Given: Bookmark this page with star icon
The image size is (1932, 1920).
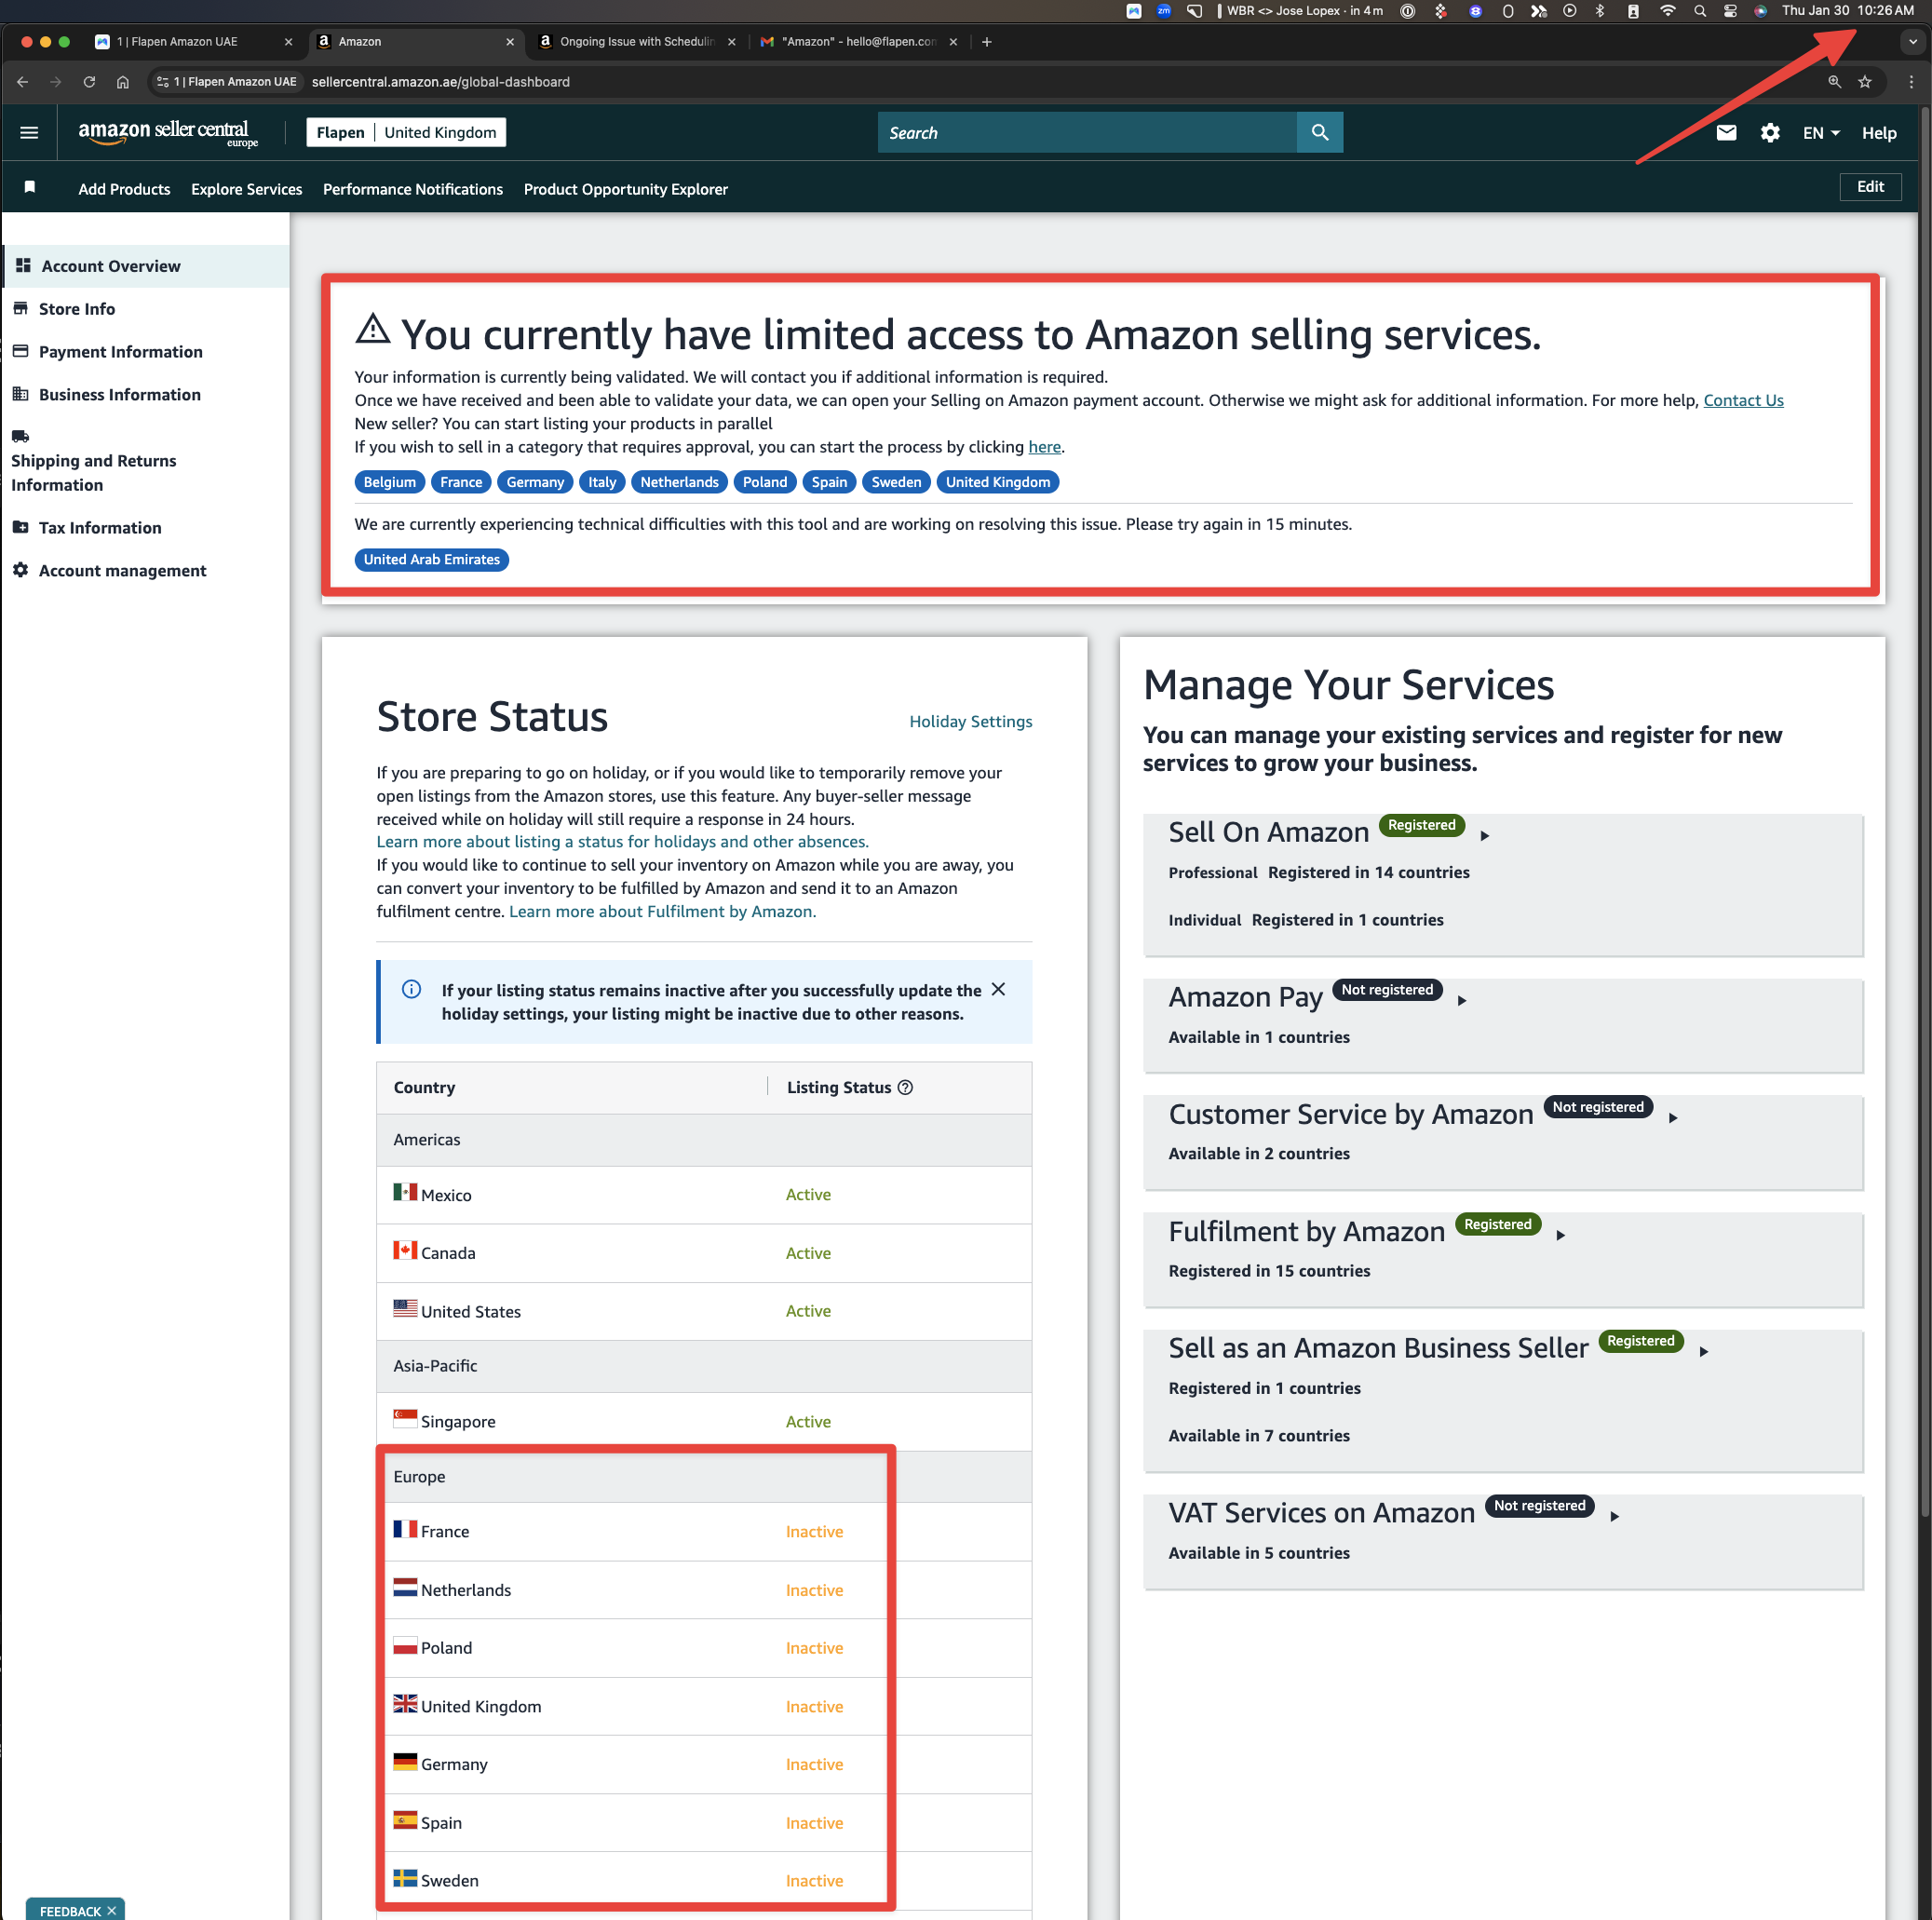Looking at the screenshot, I should [1865, 82].
